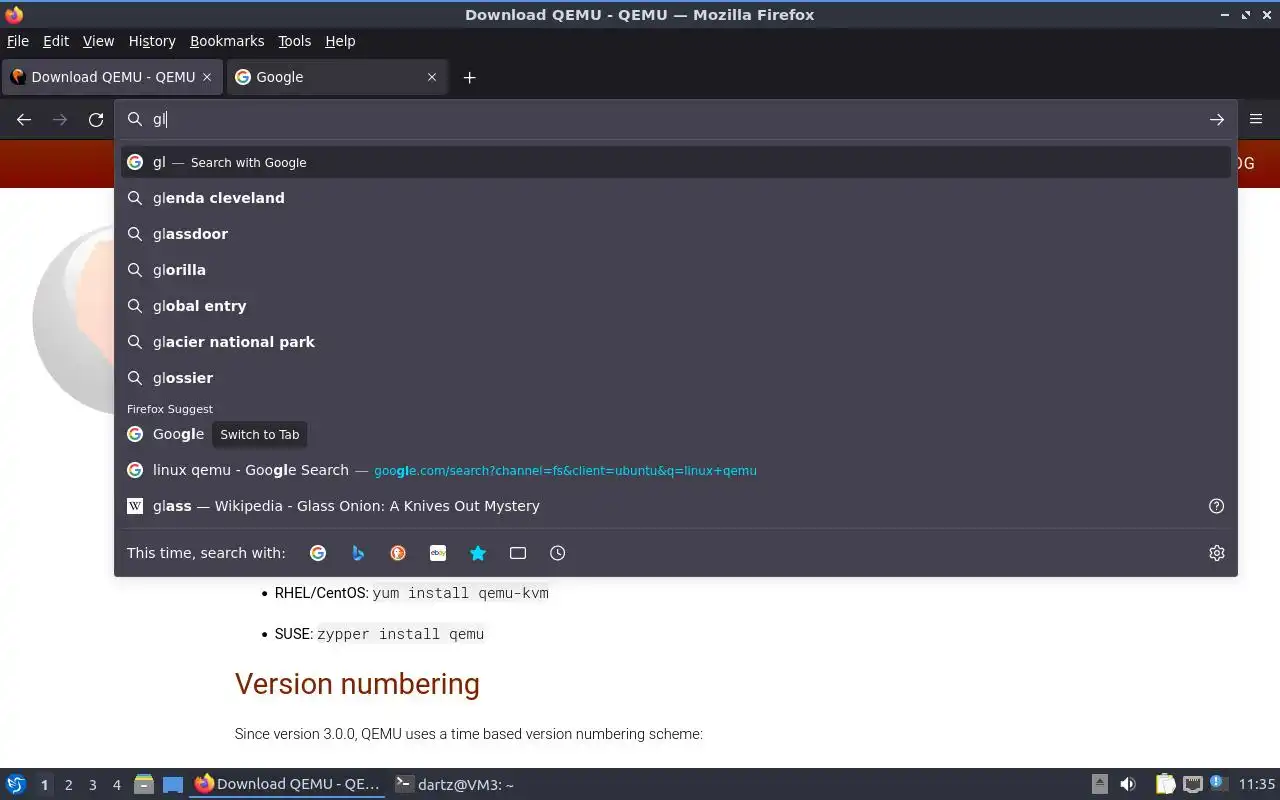Choose the 'glacier national park' suggestion

[676, 342]
